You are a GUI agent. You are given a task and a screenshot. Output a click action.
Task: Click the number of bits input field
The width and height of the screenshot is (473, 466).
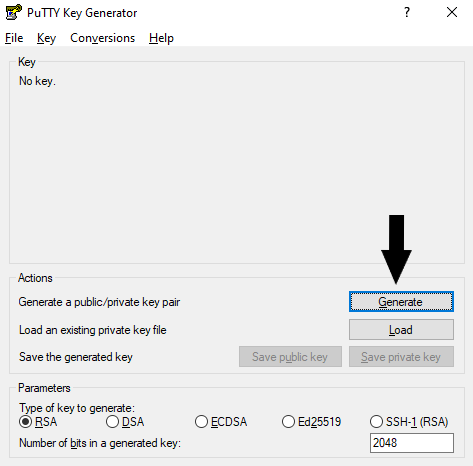(412, 443)
